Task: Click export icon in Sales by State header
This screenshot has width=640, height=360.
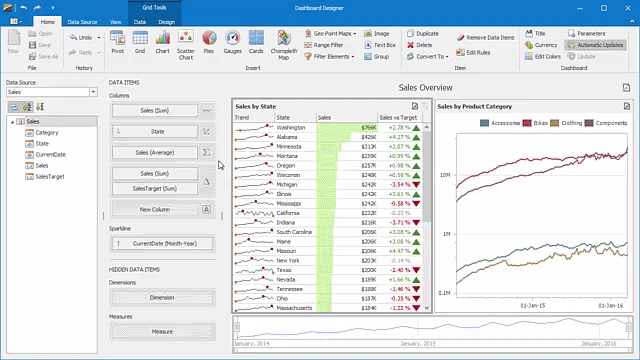Action: [415, 106]
